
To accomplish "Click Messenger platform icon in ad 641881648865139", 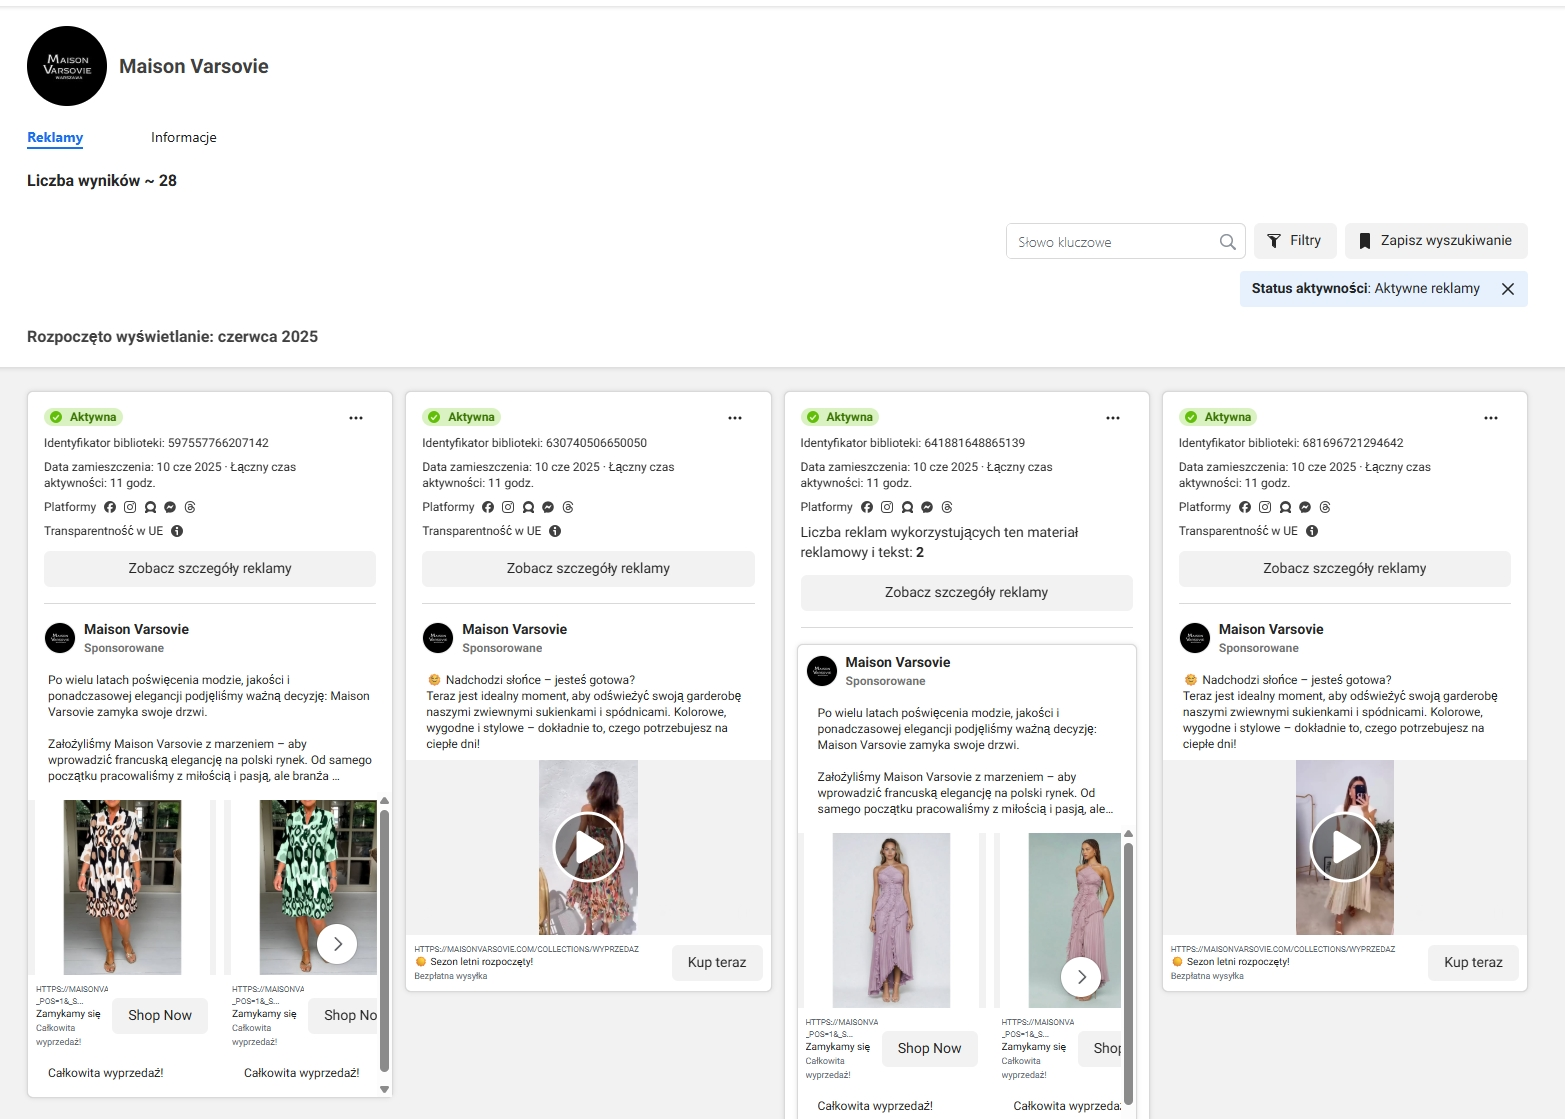I will 927,507.
